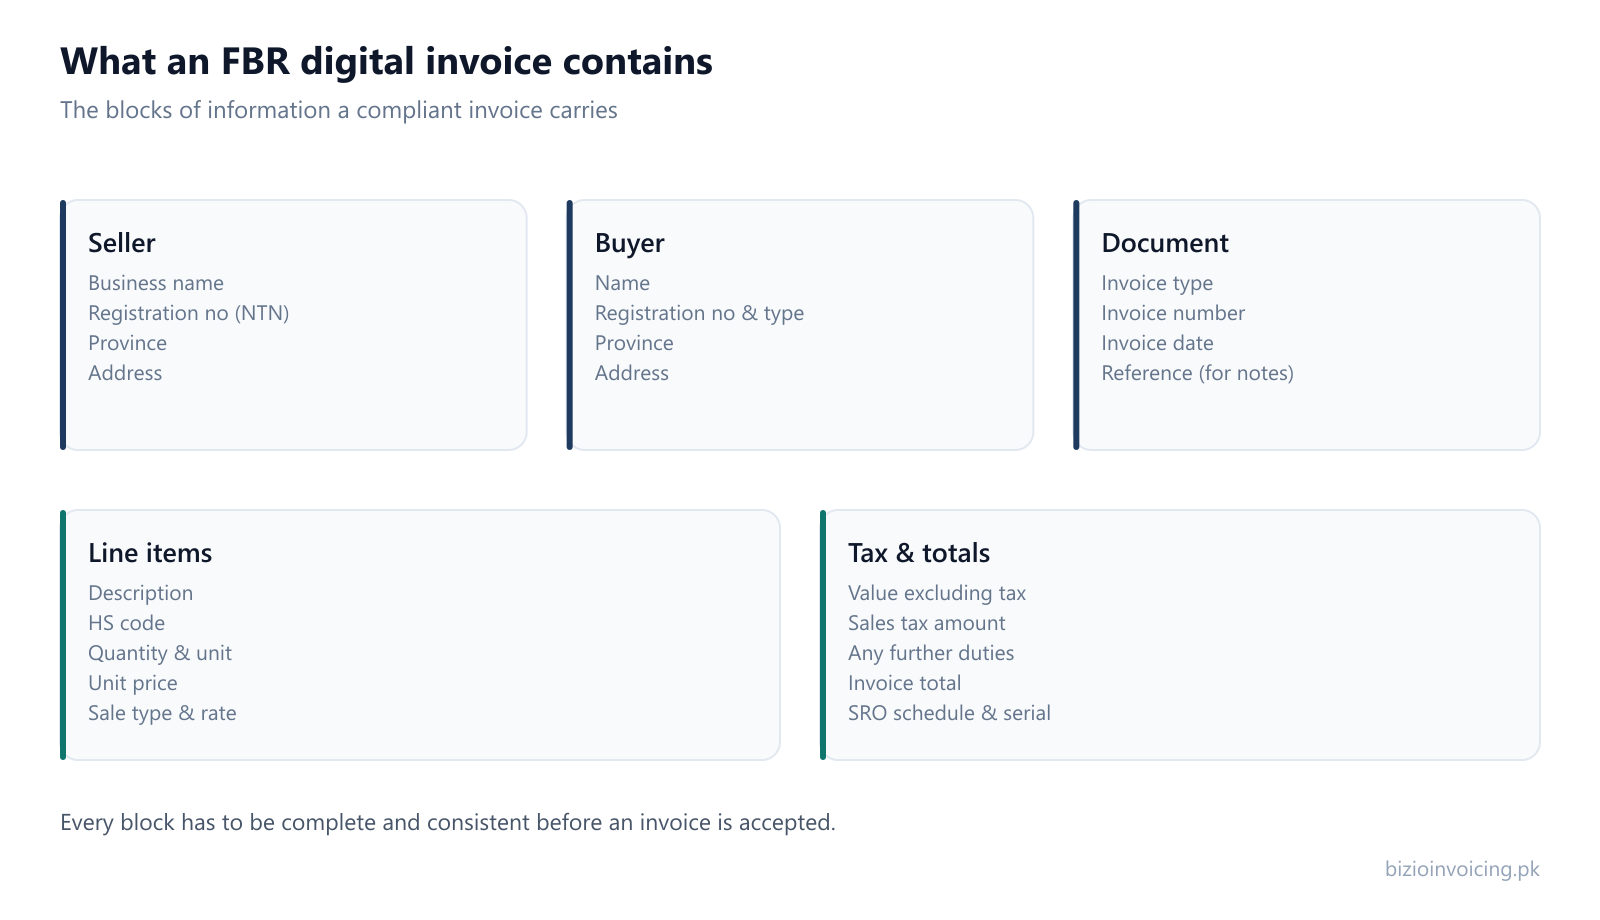Click "Registration no & type" text

click(x=699, y=313)
